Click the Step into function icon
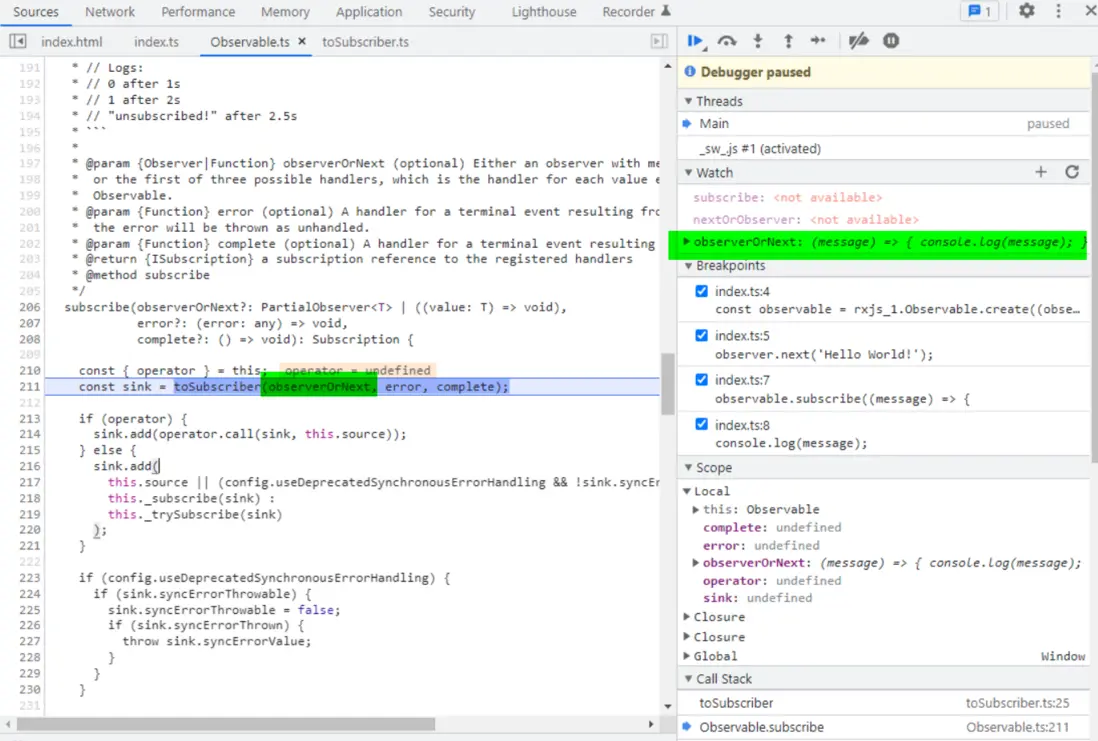 [x=758, y=41]
